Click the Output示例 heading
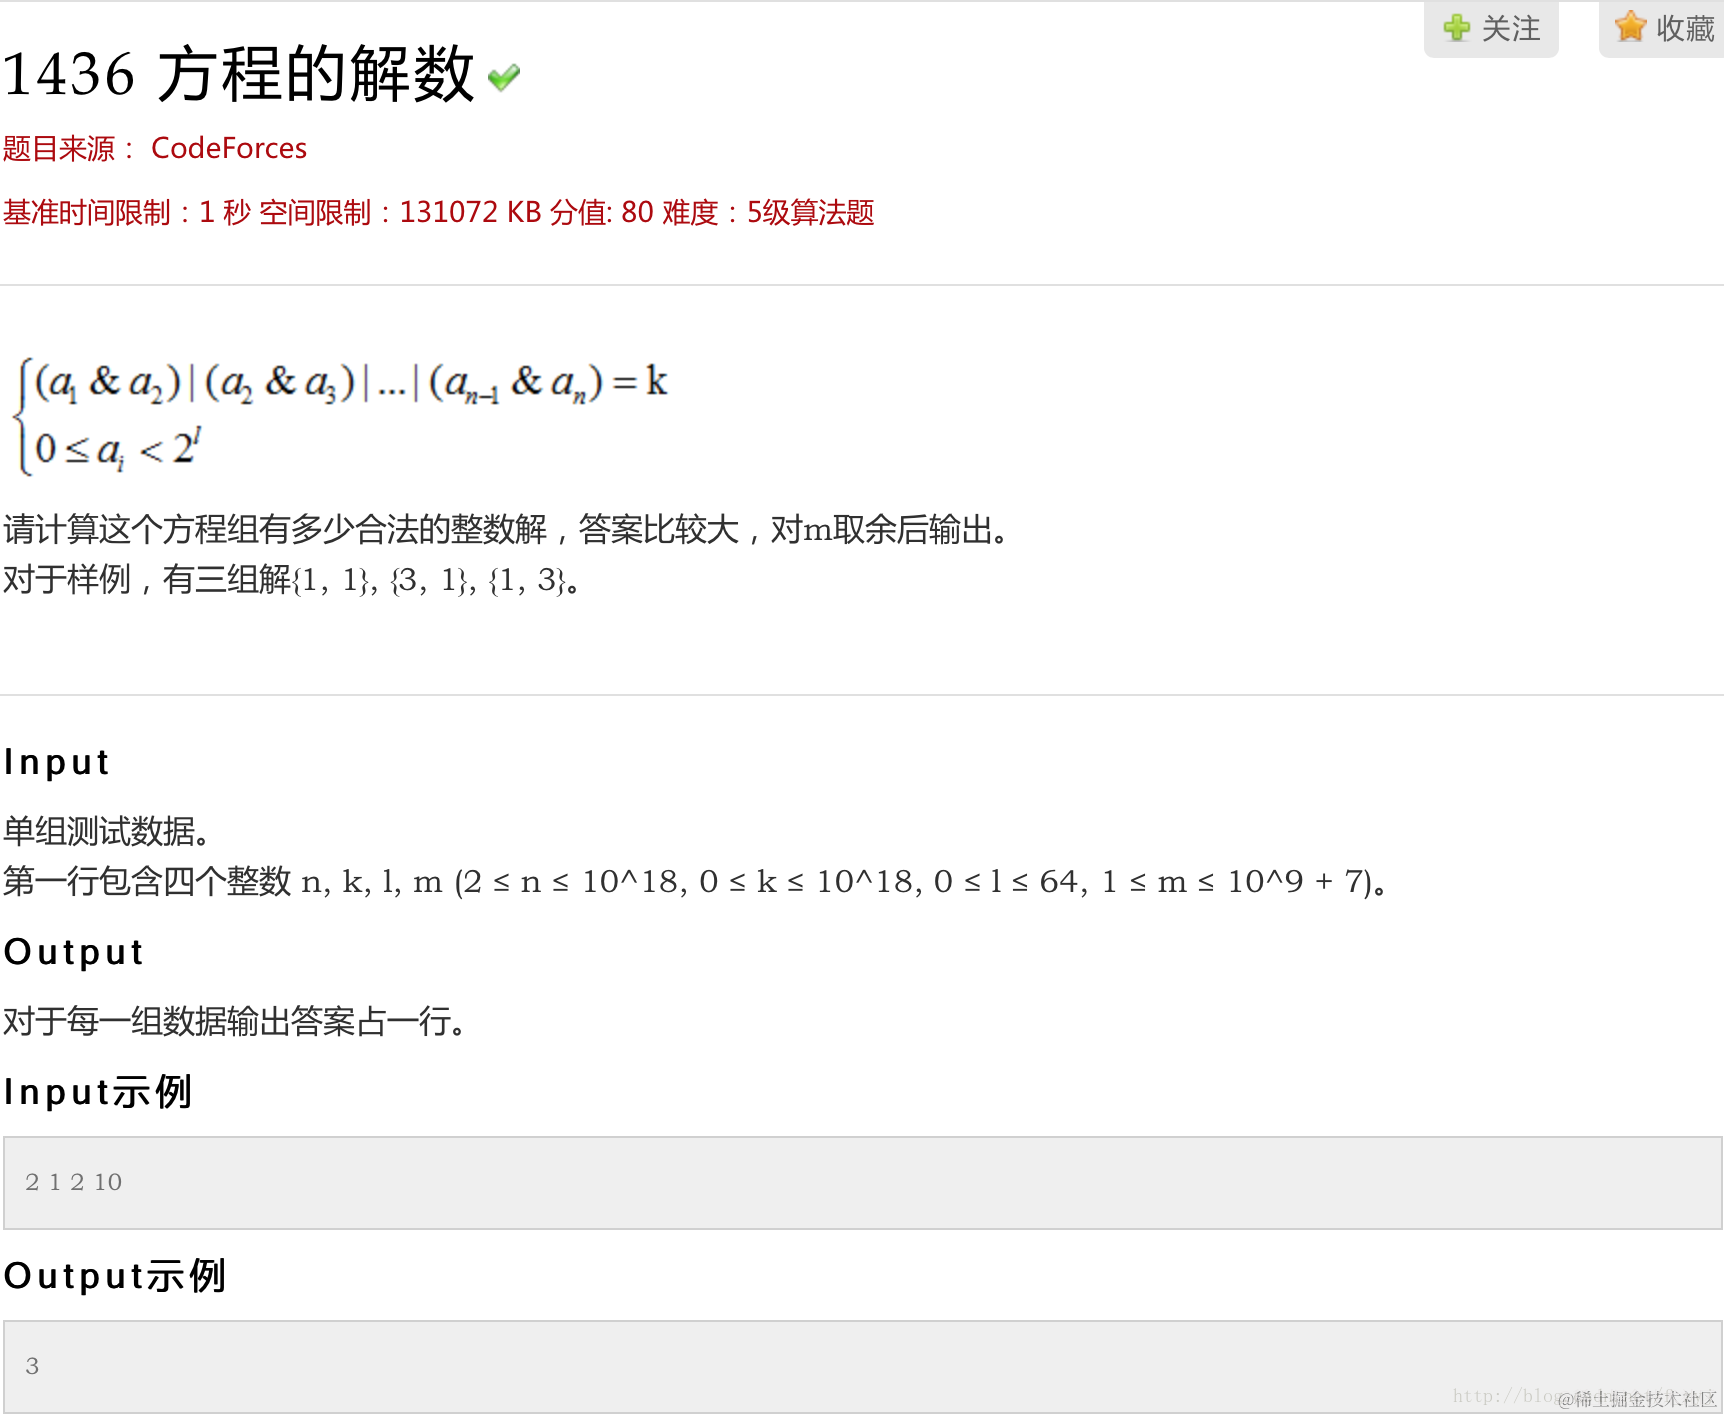This screenshot has width=1724, height=1416. click(x=115, y=1276)
